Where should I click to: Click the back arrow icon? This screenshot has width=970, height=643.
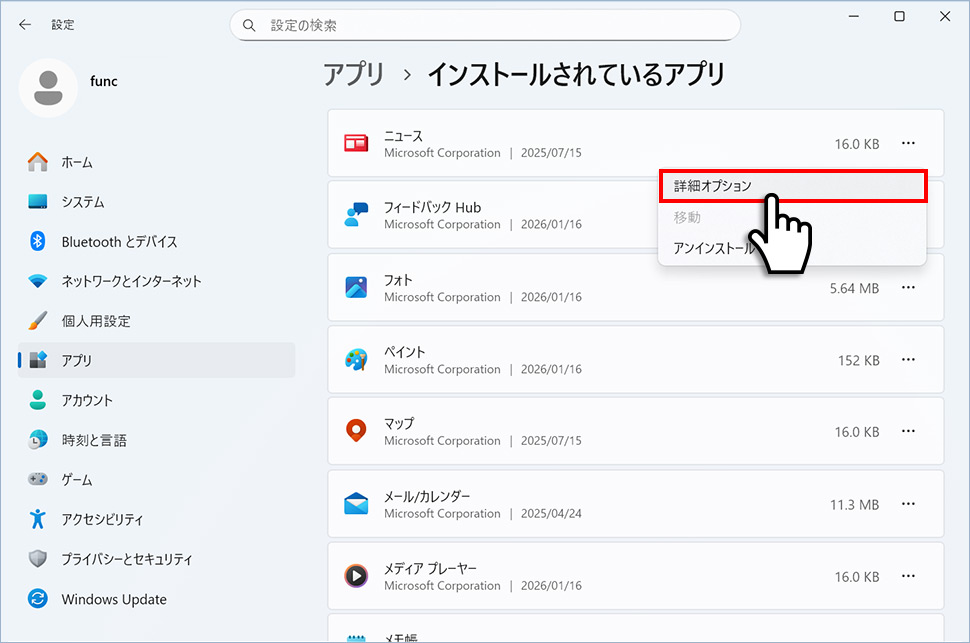24,24
